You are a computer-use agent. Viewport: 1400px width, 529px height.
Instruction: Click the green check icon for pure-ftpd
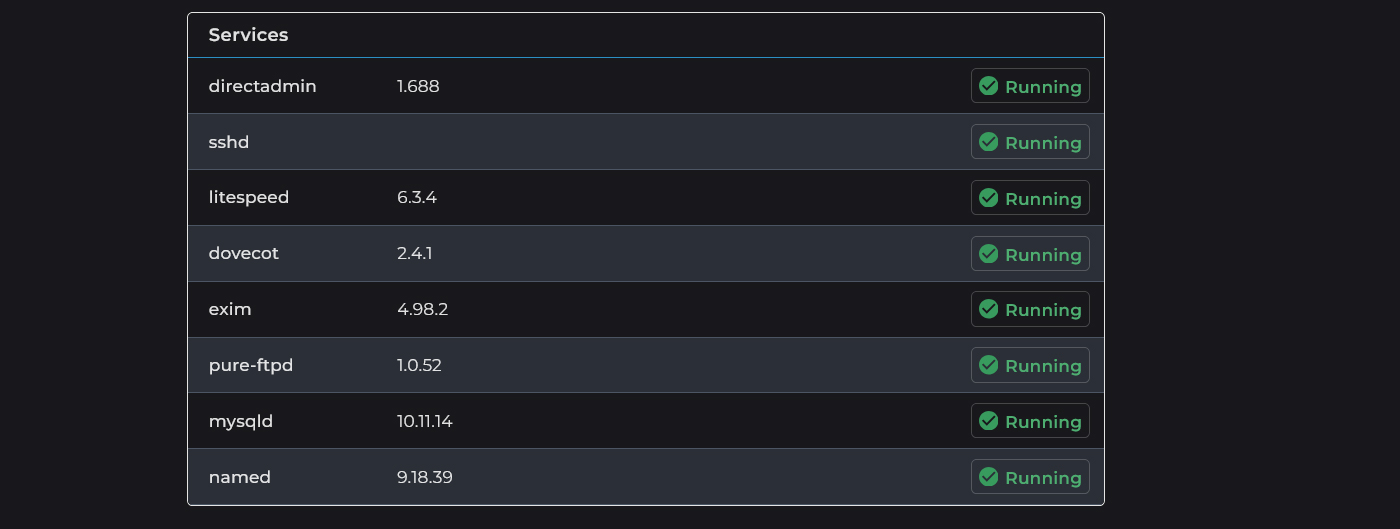click(989, 365)
